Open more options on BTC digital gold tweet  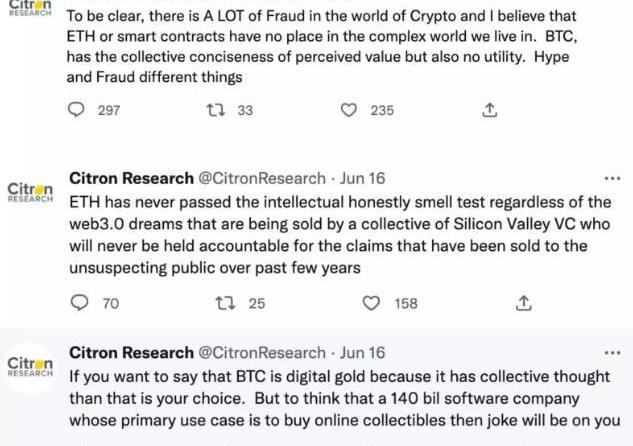pyautogui.click(x=612, y=353)
